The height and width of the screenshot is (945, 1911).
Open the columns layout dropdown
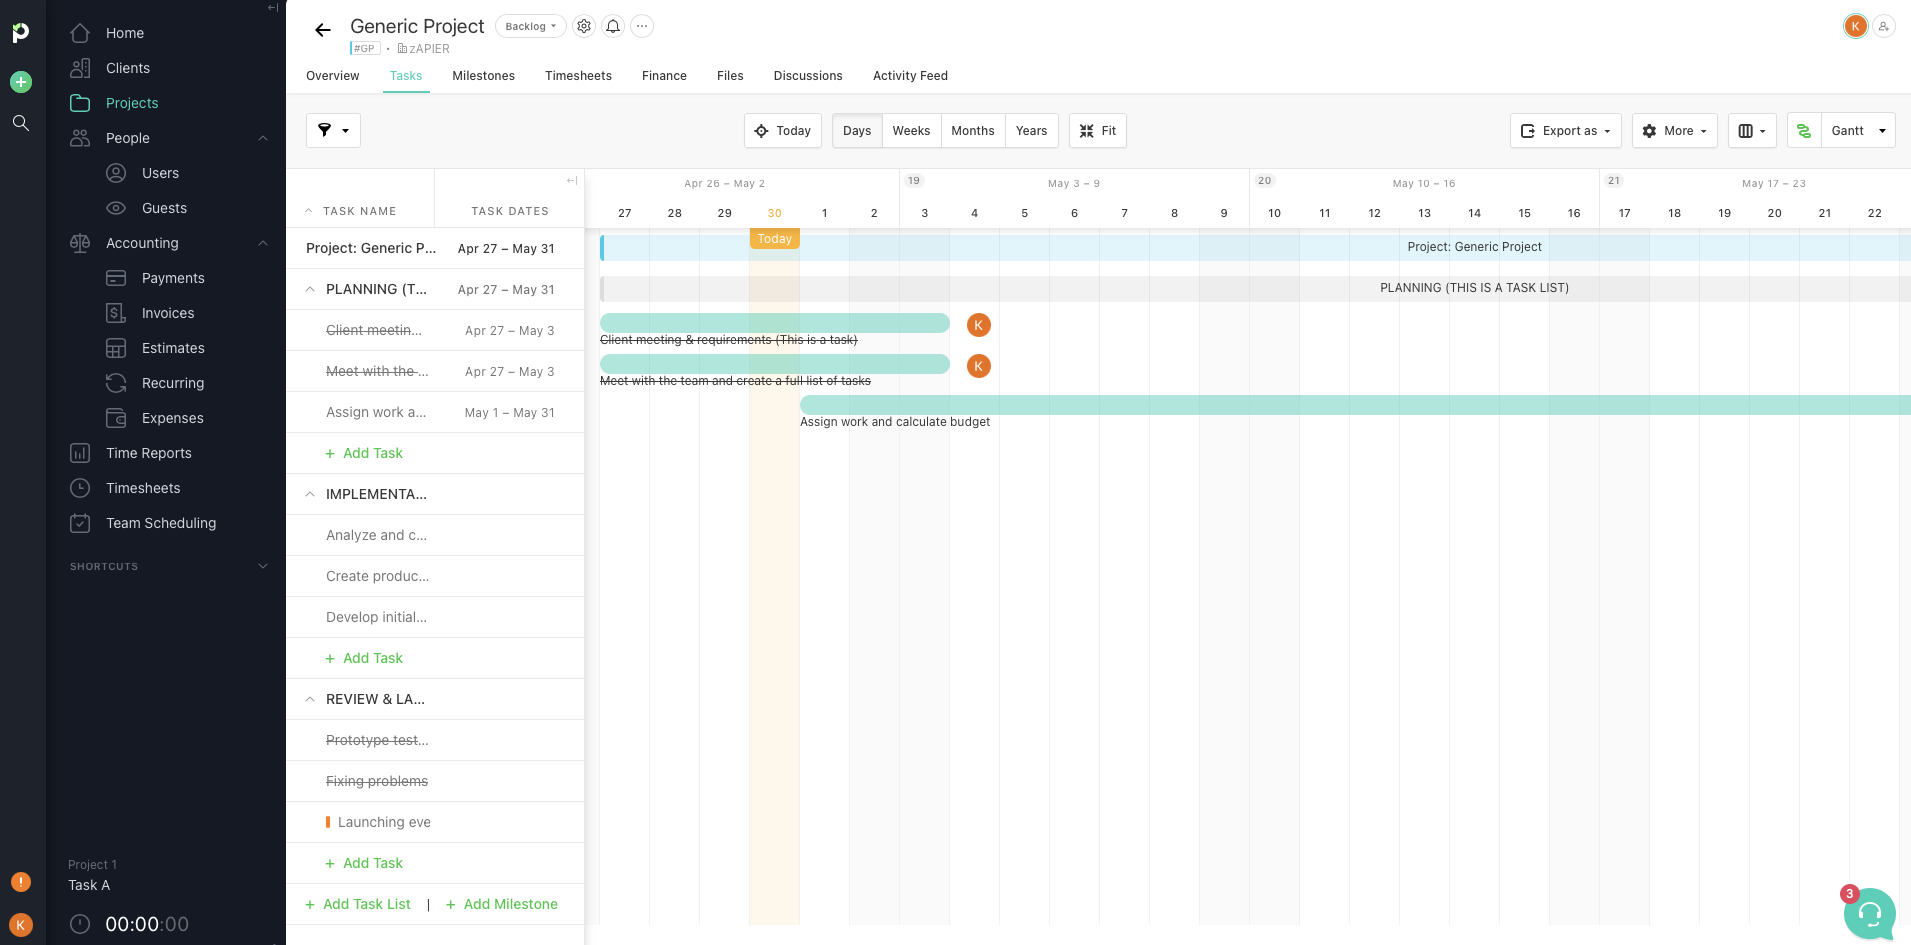1752,131
